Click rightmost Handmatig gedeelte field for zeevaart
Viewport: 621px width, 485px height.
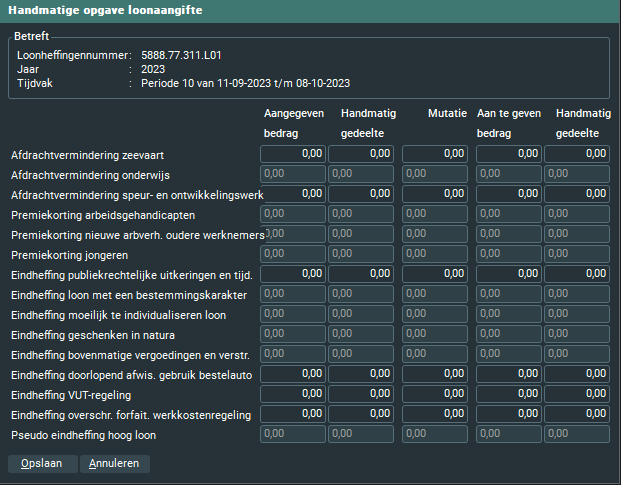pos(577,154)
